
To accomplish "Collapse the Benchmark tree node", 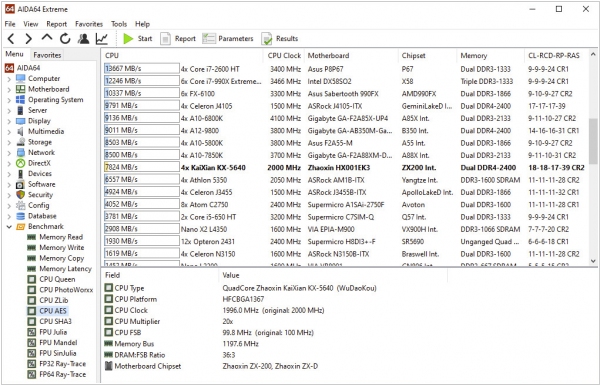I will pos(9,227).
